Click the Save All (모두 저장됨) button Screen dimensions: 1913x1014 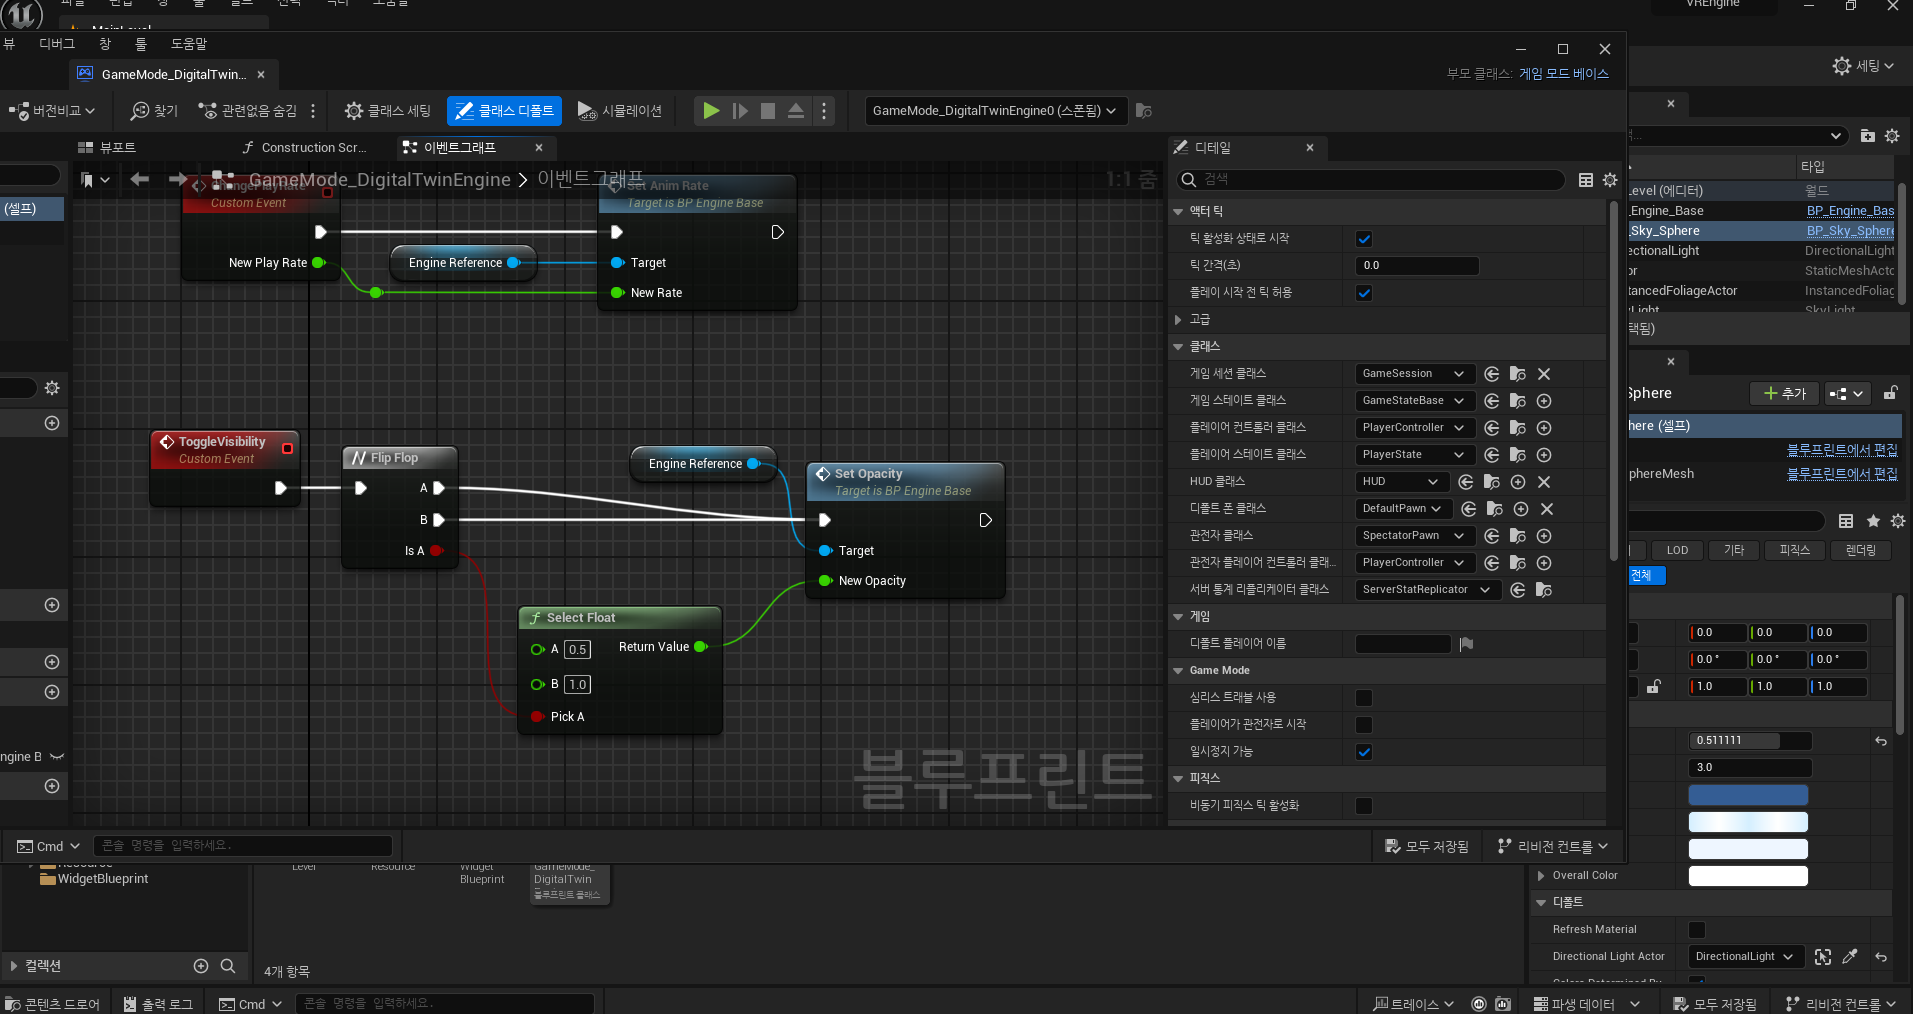(x=1427, y=847)
